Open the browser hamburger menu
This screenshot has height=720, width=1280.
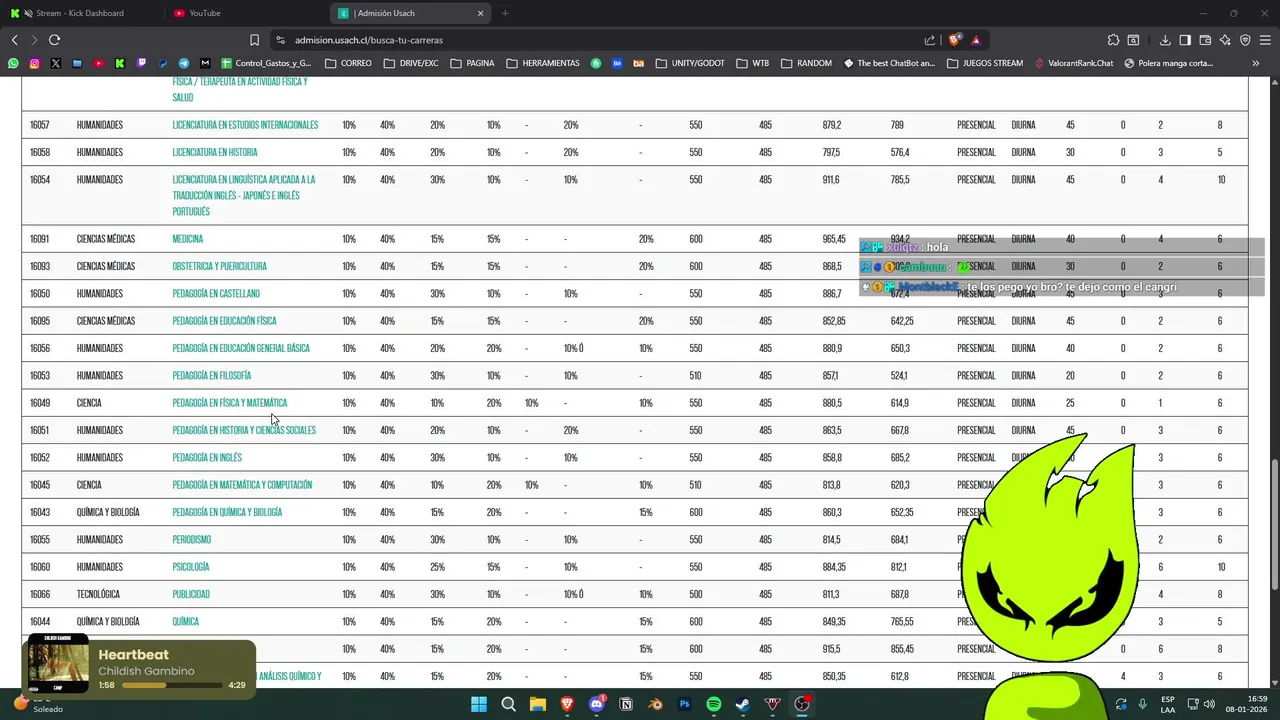[1265, 40]
